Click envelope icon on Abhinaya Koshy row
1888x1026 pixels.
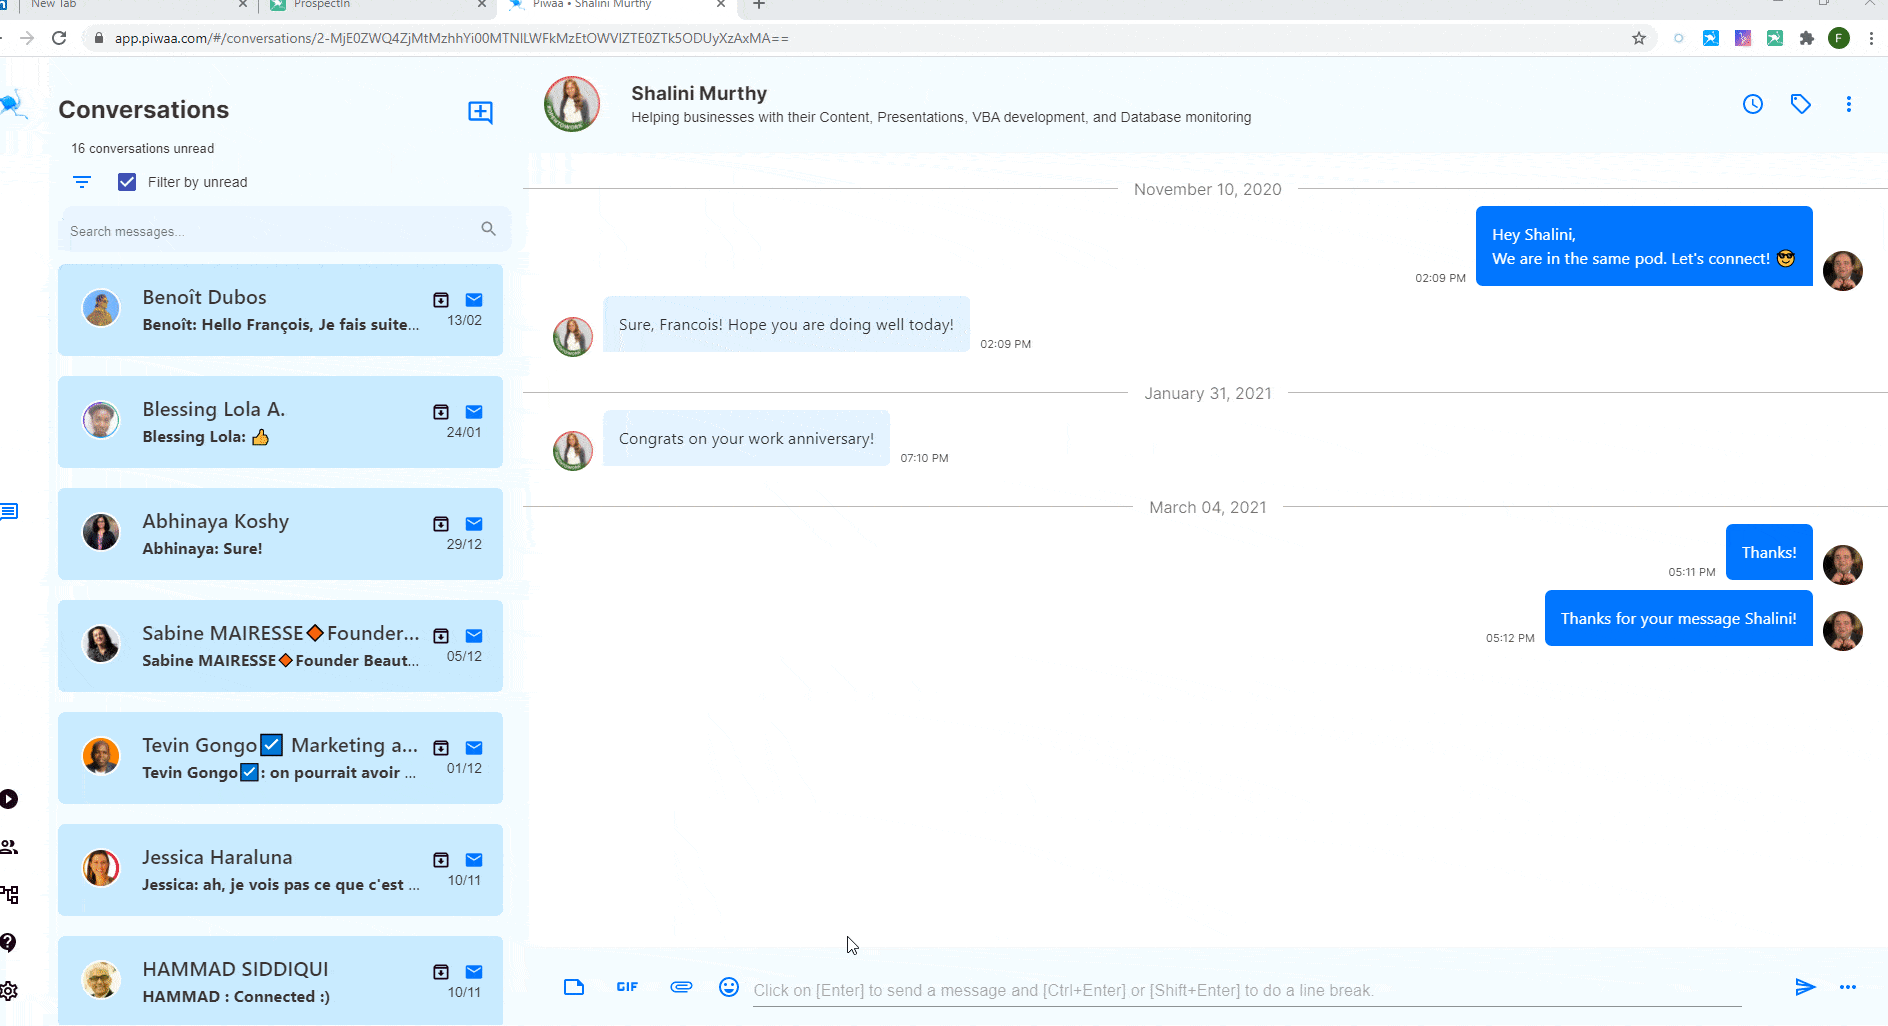pyautogui.click(x=474, y=524)
